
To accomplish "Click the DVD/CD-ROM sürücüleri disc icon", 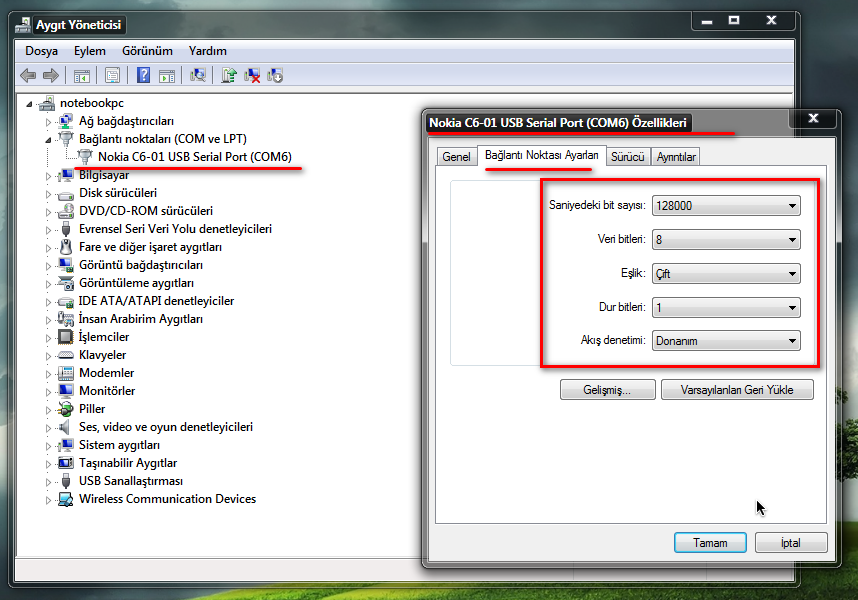I will [66, 211].
